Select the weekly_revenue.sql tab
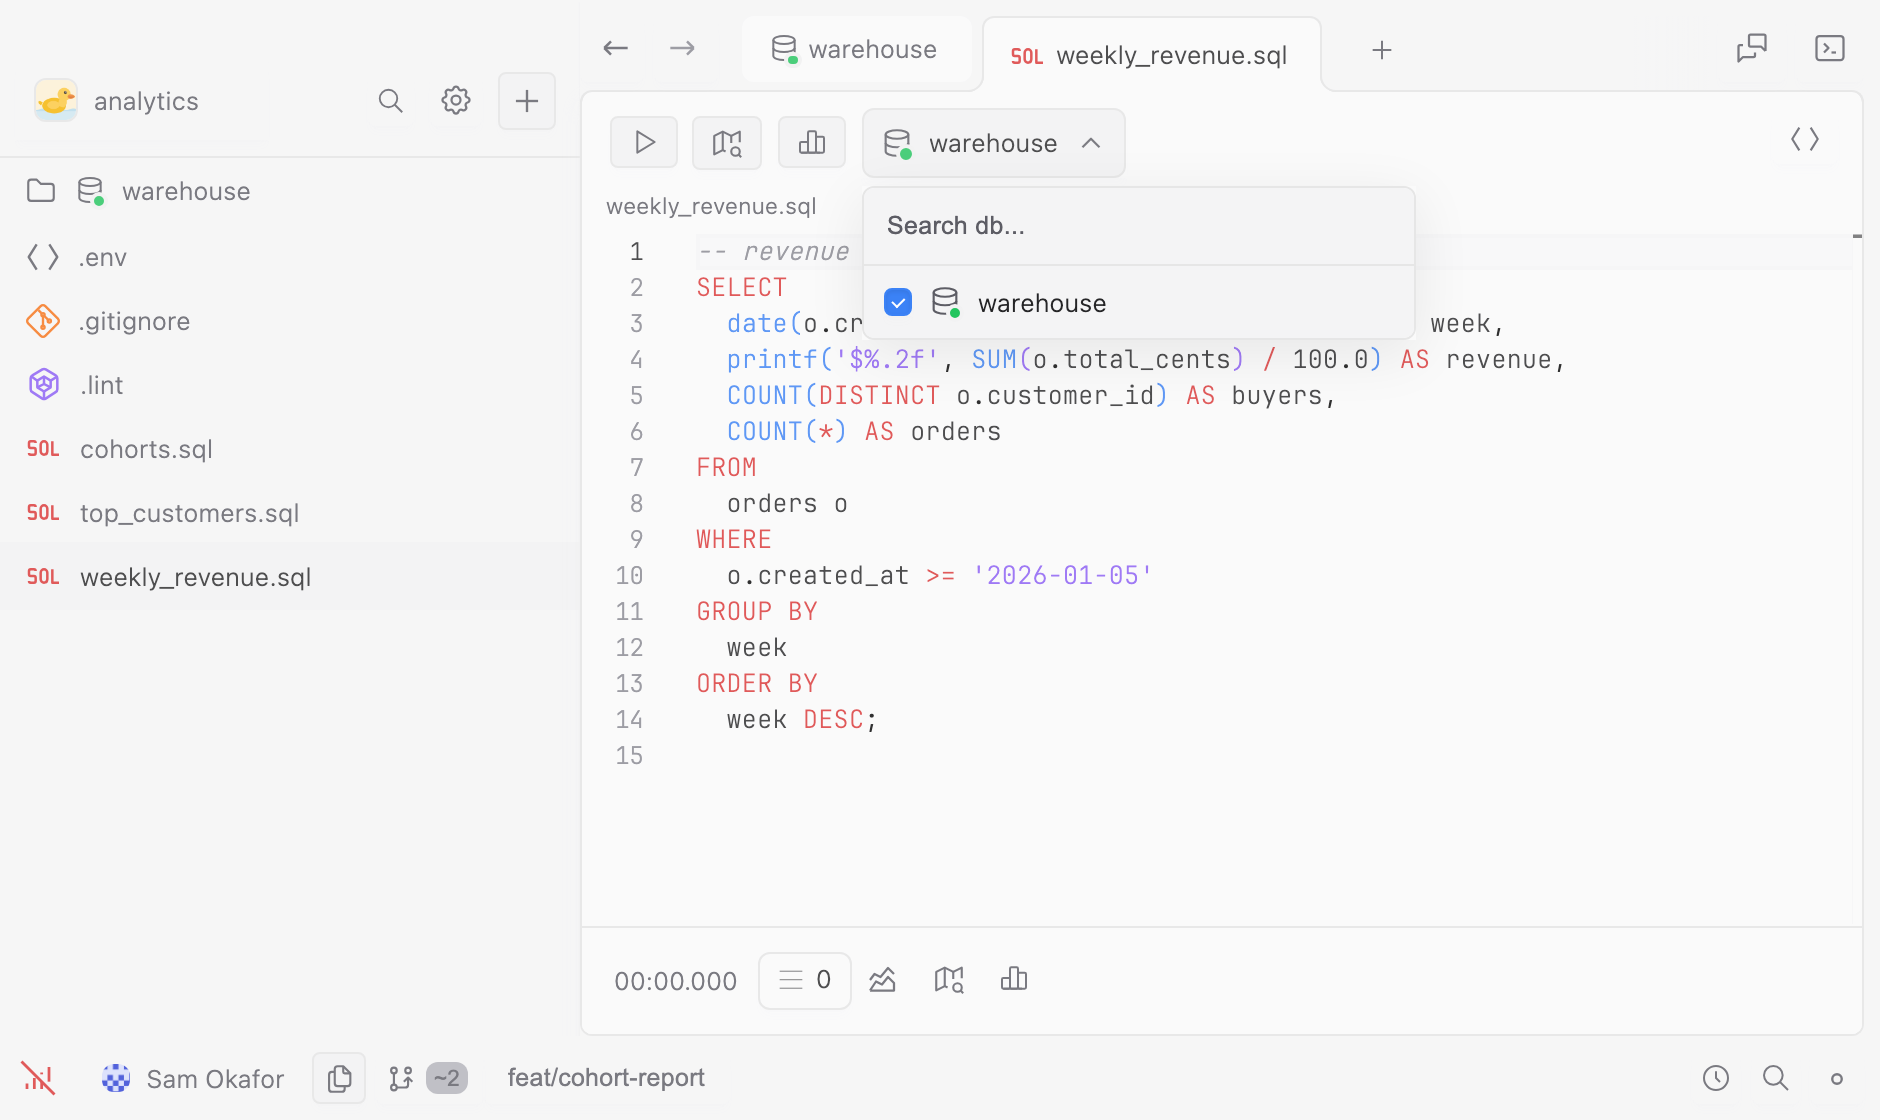This screenshot has width=1880, height=1120. (1151, 55)
